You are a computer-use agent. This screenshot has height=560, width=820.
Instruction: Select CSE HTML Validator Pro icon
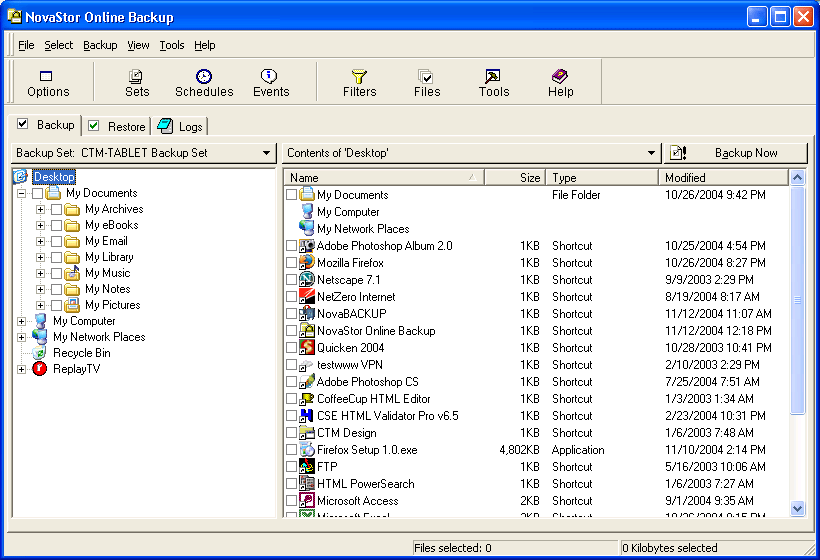click(x=306, y=416)
